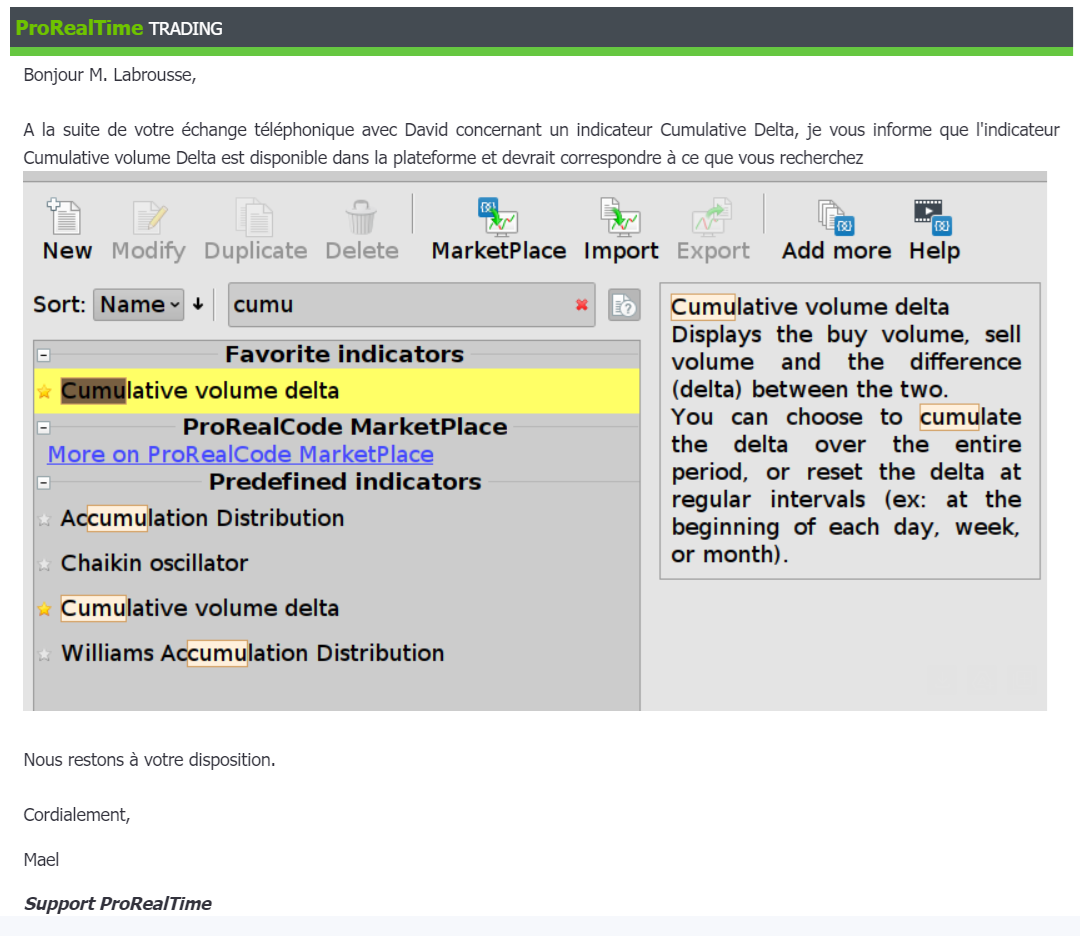Viewport: 1080px width, 947px height.
Task: Collapse the ProRealCode MarketPlace section
Action: (43, 428)
